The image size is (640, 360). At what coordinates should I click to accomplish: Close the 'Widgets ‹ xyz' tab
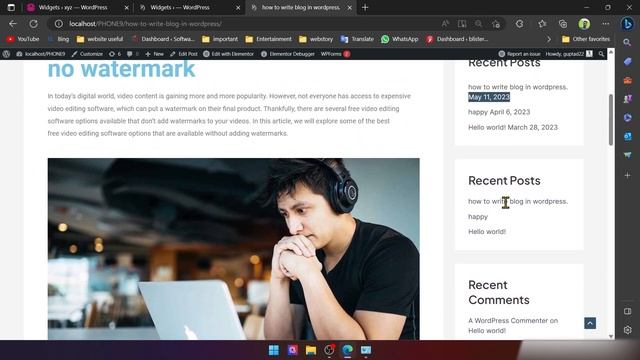coord(127,7)
